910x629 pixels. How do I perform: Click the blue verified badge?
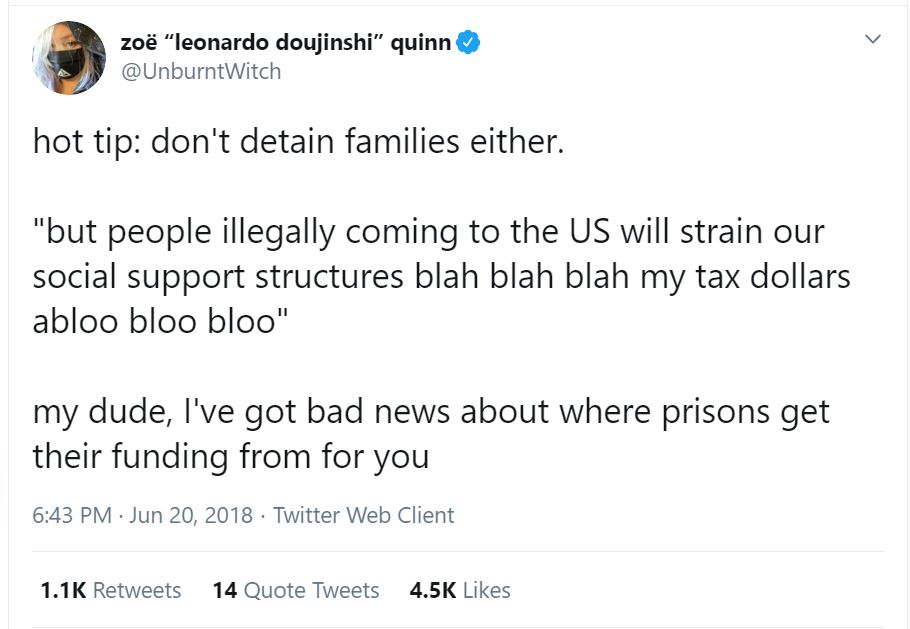(468, 44)
